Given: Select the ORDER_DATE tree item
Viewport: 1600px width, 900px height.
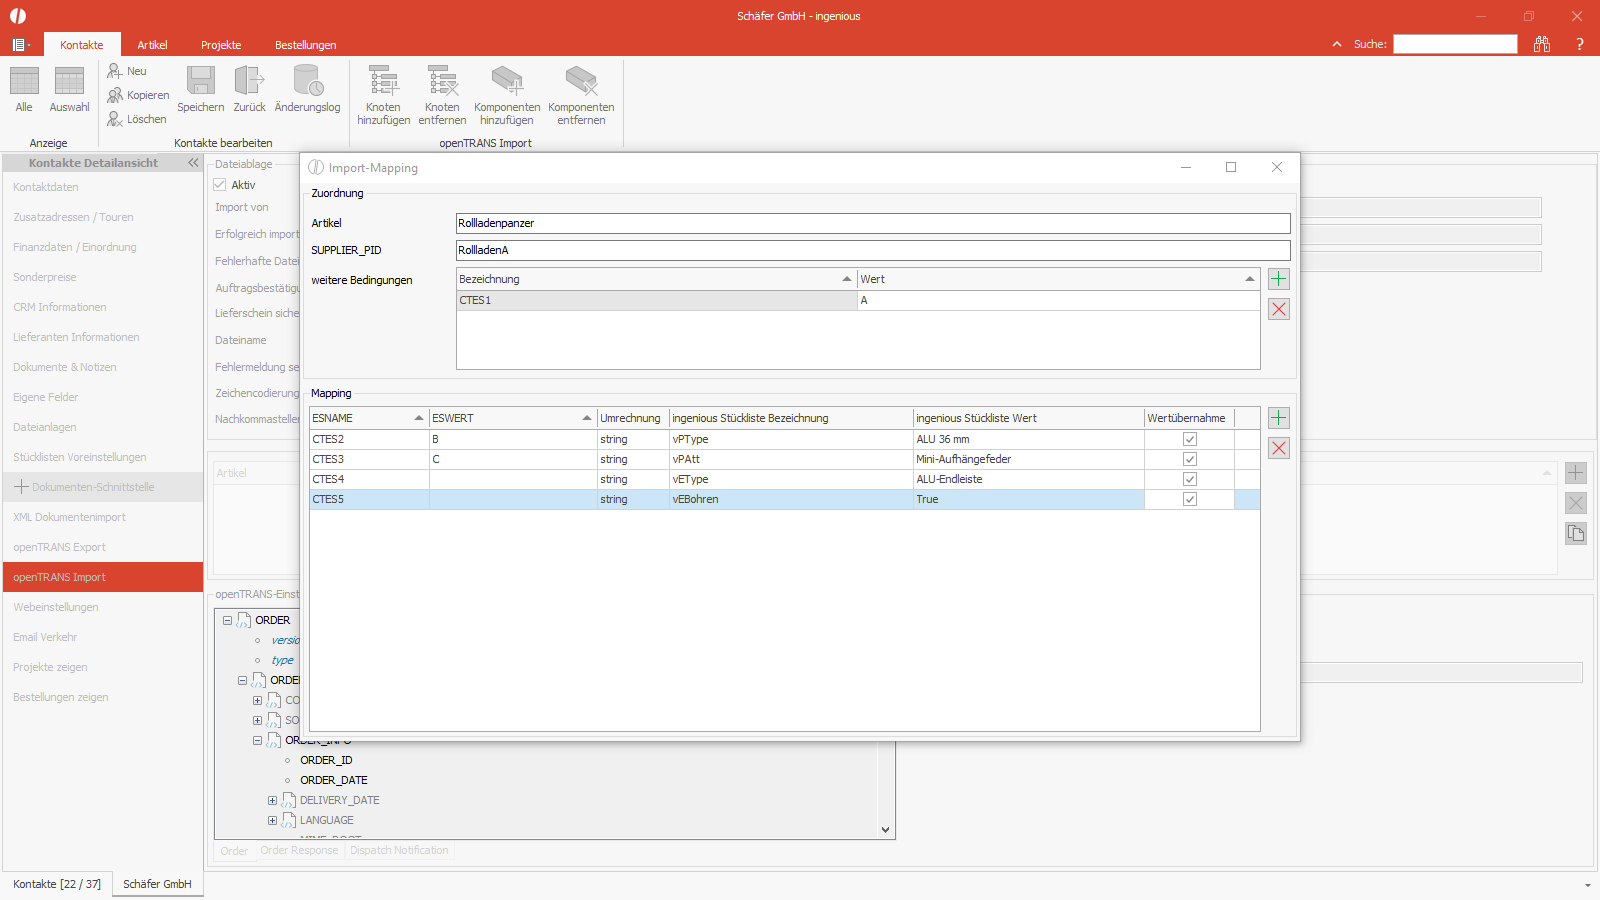Looking at the screenshot, I should click(334, 780).
